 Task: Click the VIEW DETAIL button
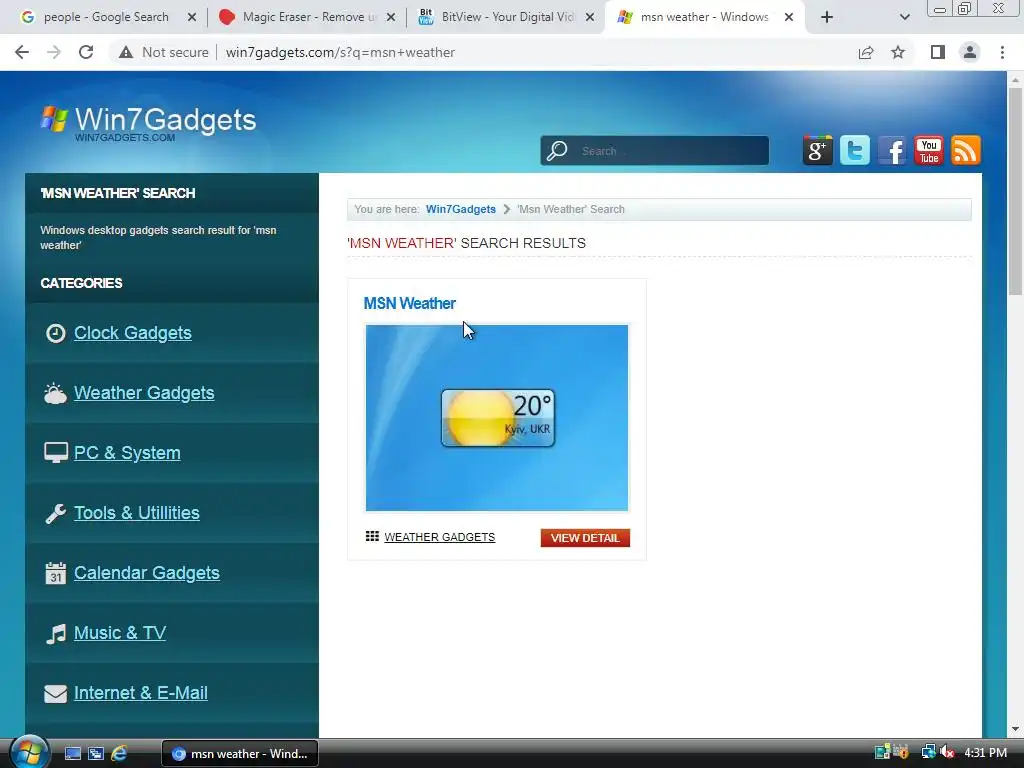tap(585, 537)
